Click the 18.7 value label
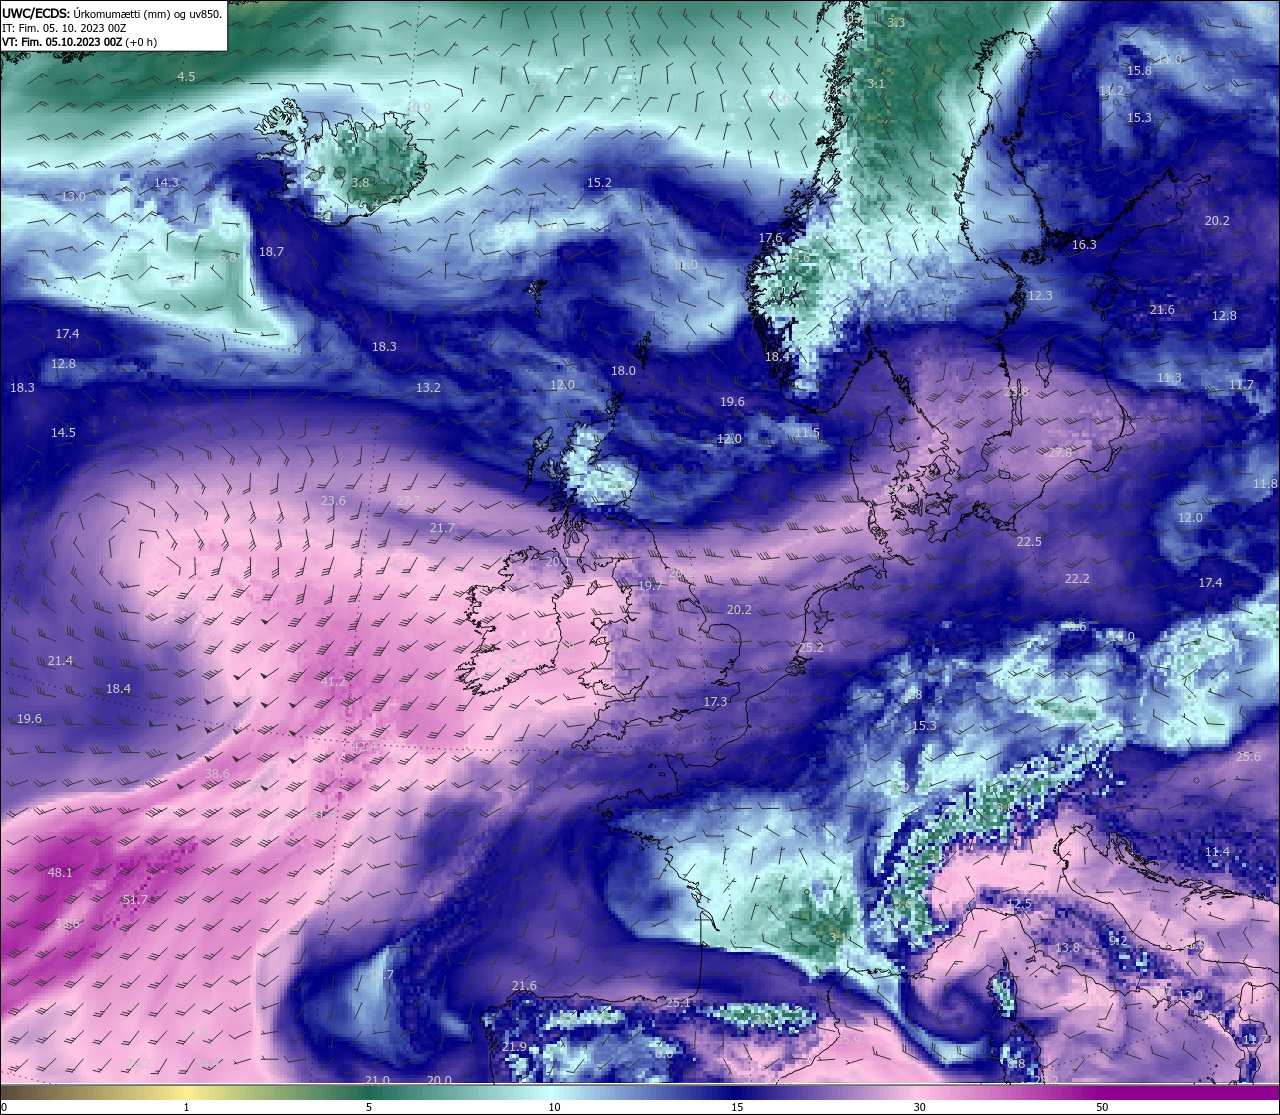This screenshot has height=1115, width=1280. pyautogui.click(x=271, y=252)
